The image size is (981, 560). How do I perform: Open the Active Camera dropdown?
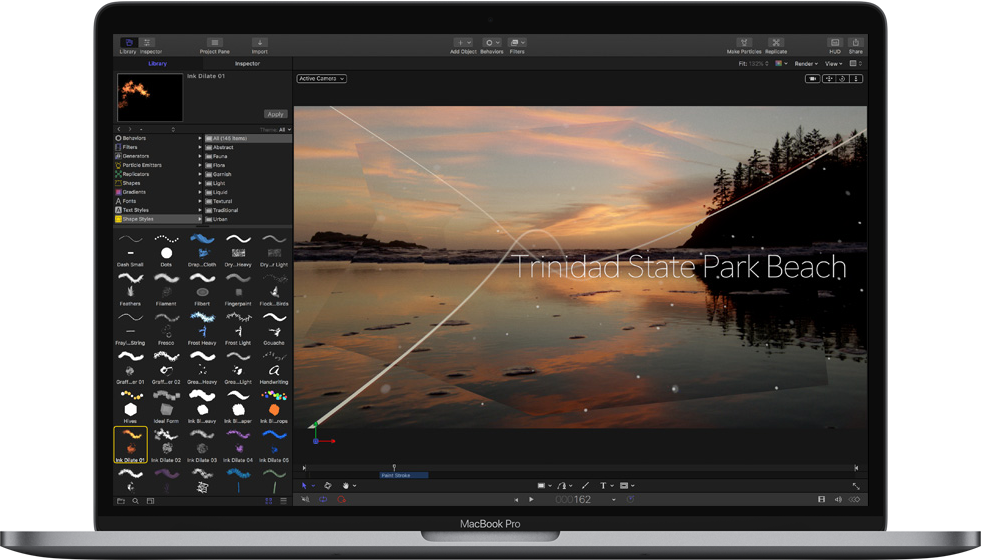pos(321,78)
